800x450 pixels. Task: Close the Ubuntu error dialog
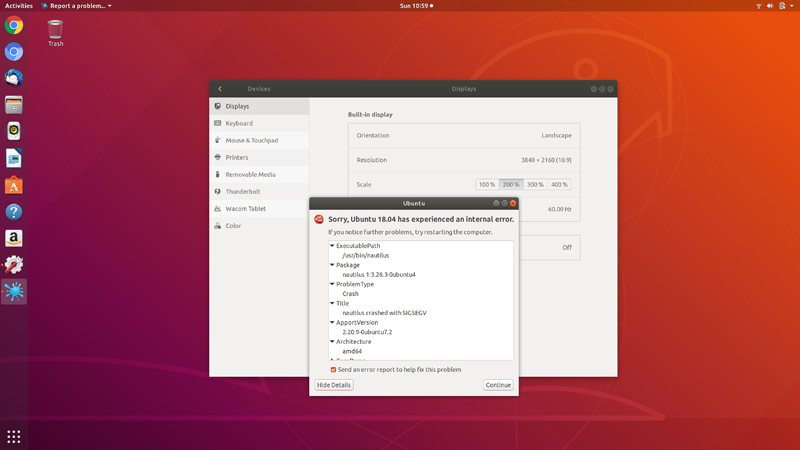513,203
